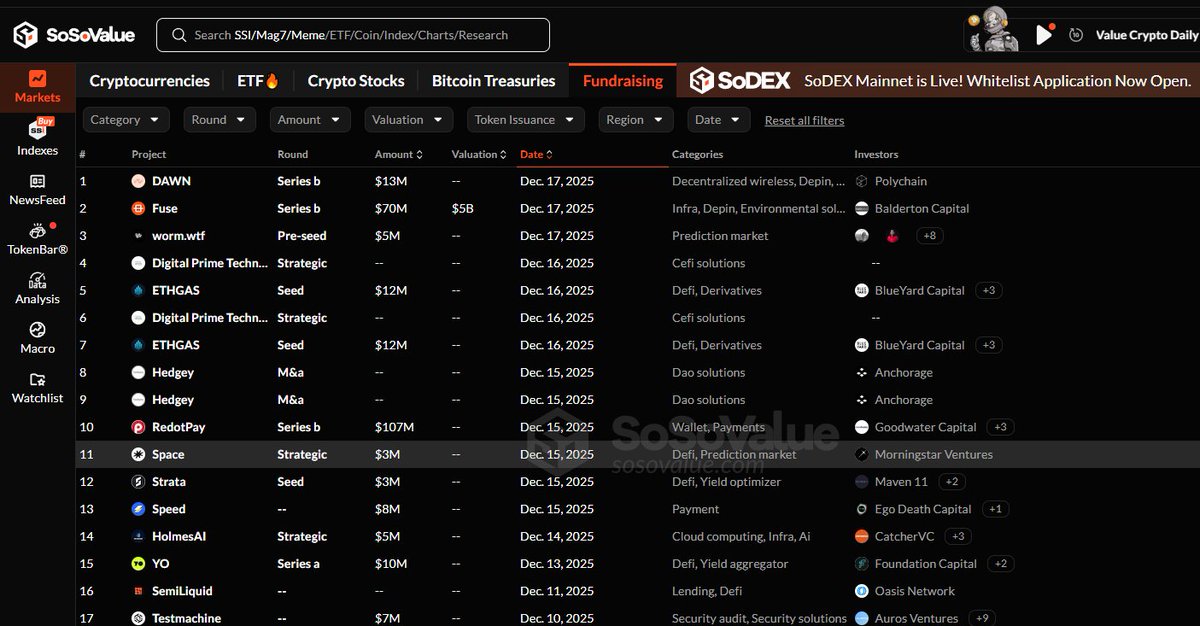Click the Morningstar Ventures investor icon
The width and height of the screenshot is (1200, 626).
[862, 454]
